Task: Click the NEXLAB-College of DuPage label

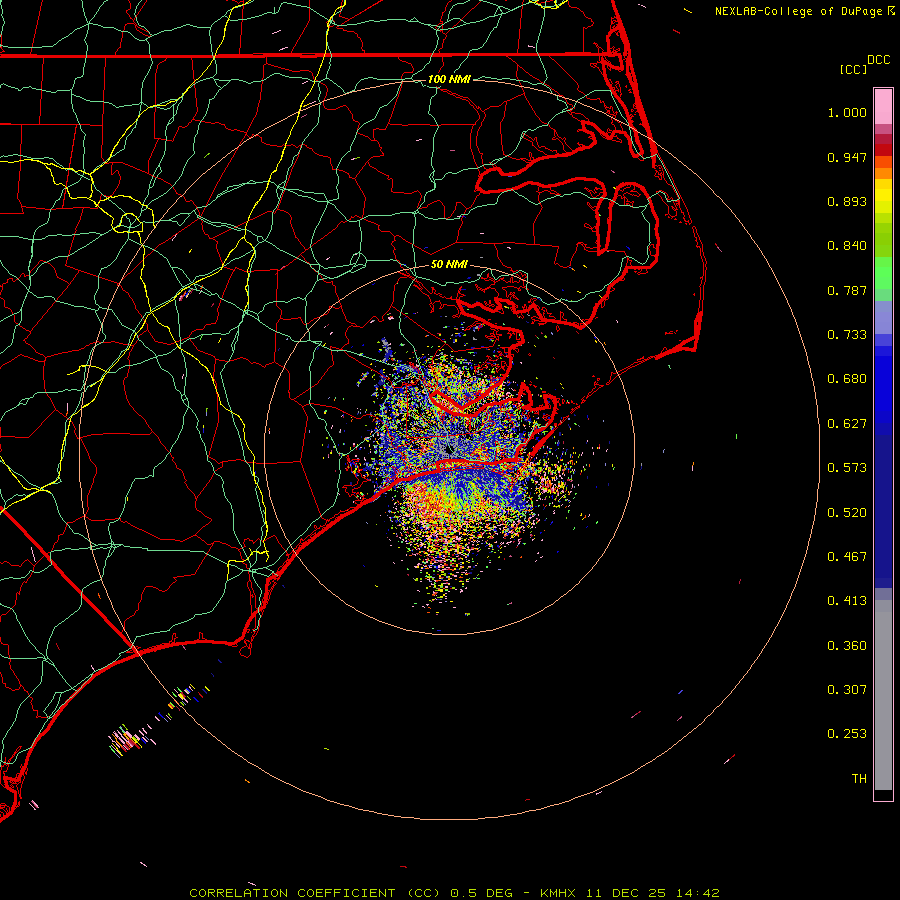Action: (x=798, y=11)
